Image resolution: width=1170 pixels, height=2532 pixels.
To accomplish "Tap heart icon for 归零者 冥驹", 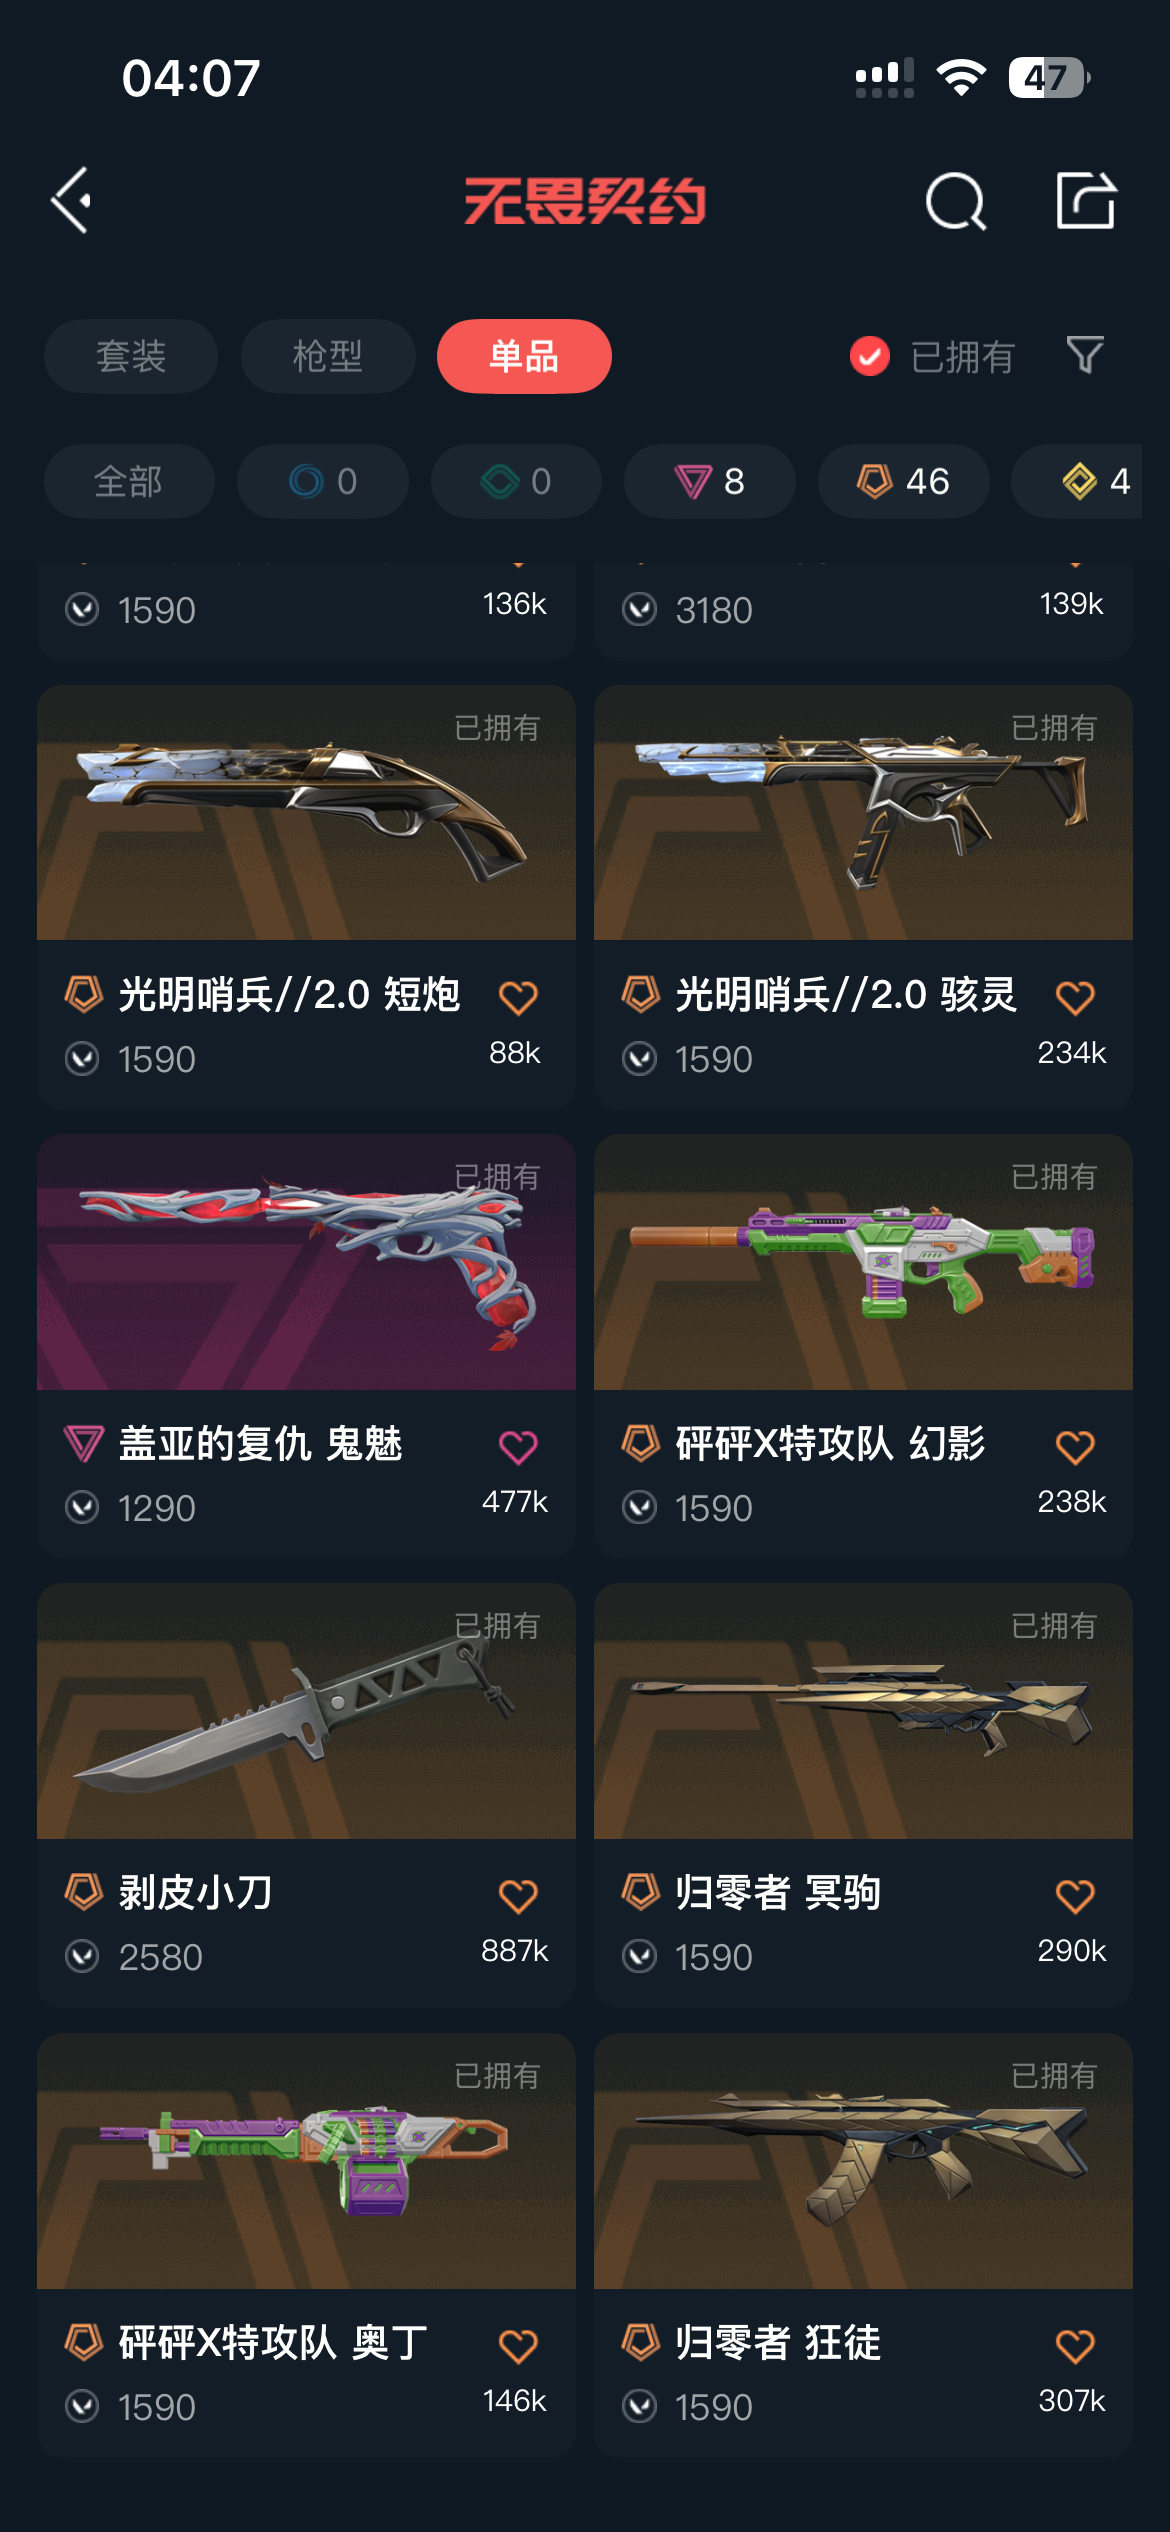I will point(1075,1895).
